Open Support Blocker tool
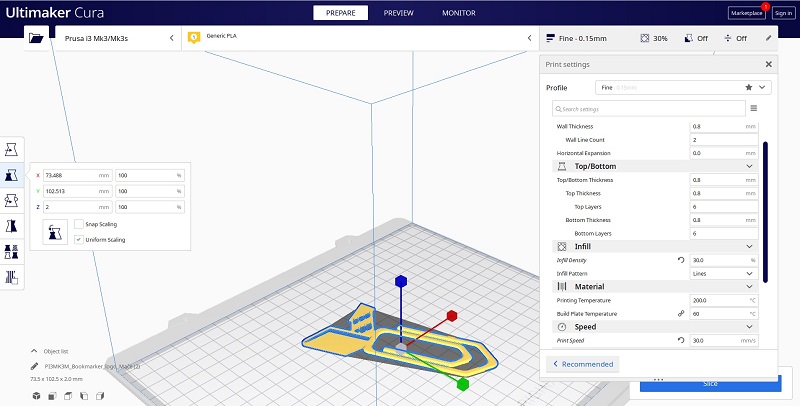Screen dimensions: 800x406 (11, 277)
